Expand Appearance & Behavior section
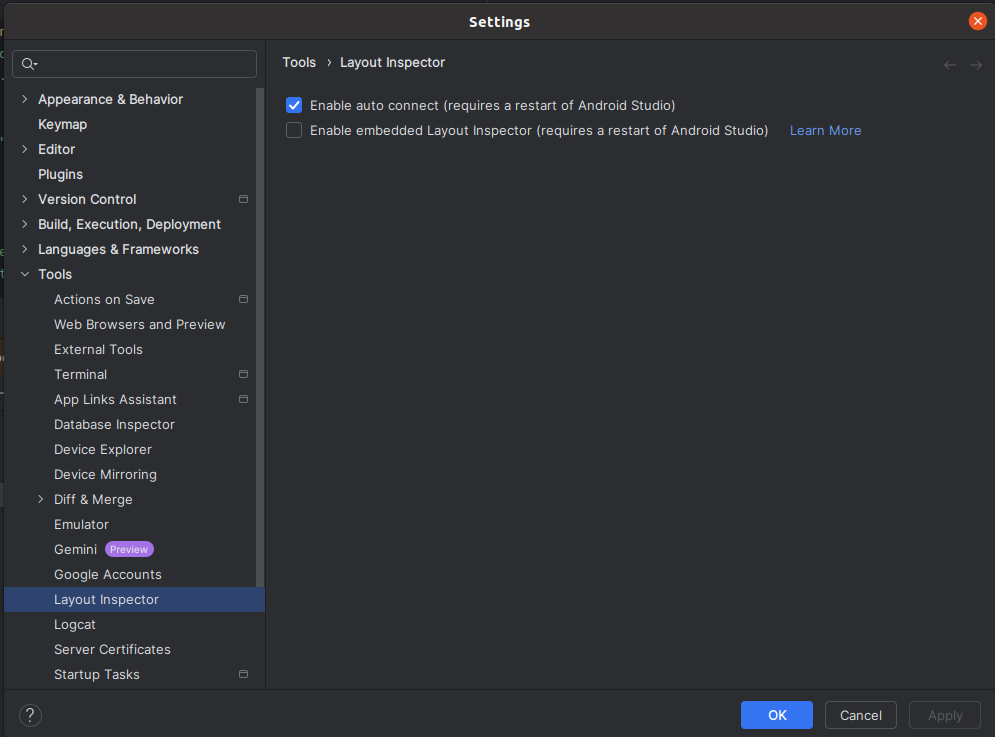Screen dimensions: 995x737 pos(25,99)
